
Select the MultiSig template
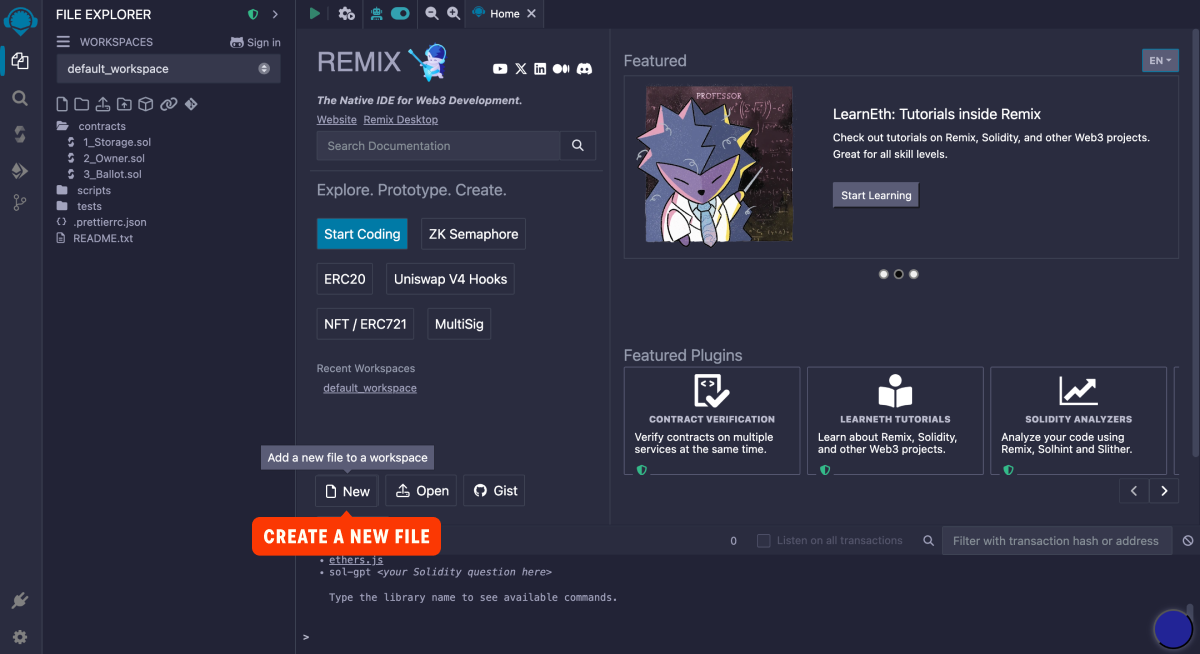tap(459, 324)
